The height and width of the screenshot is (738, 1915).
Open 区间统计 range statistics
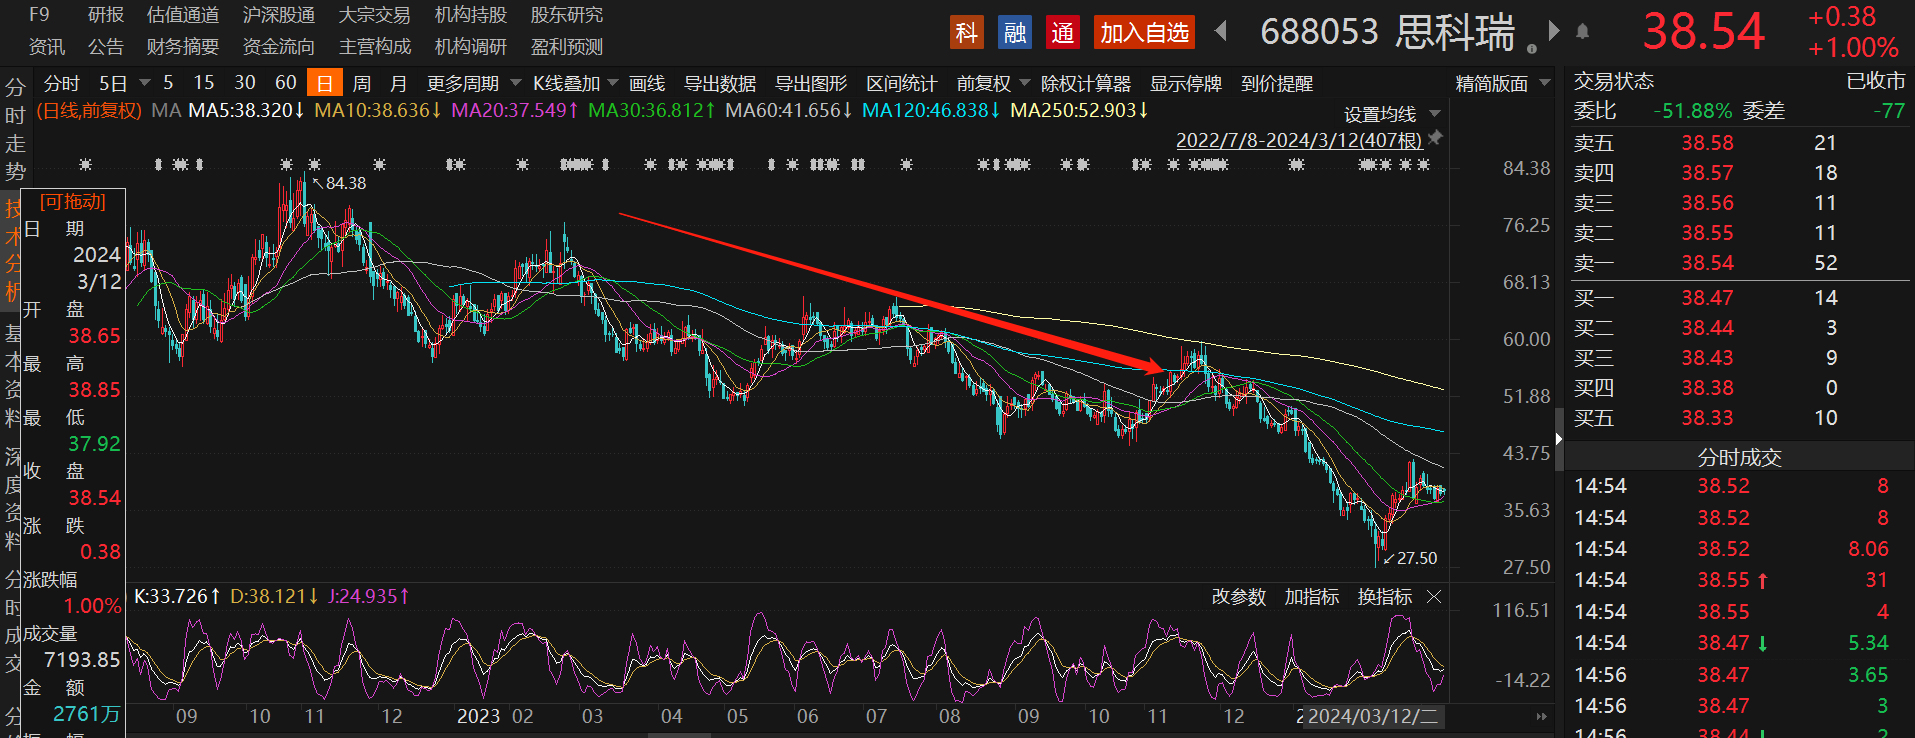pyautogui.click(x=902, y=84)
